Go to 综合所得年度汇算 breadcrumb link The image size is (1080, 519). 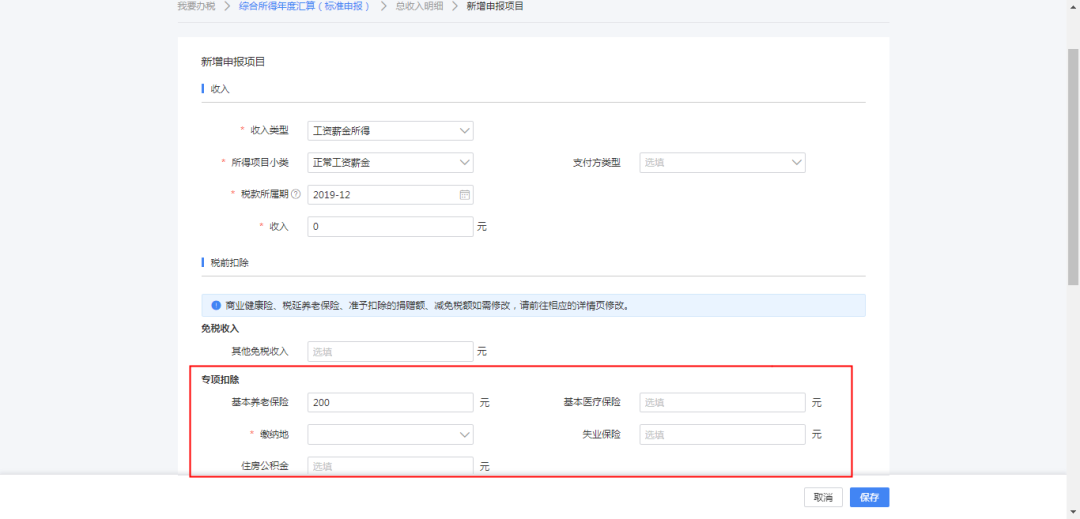point(305,6)
